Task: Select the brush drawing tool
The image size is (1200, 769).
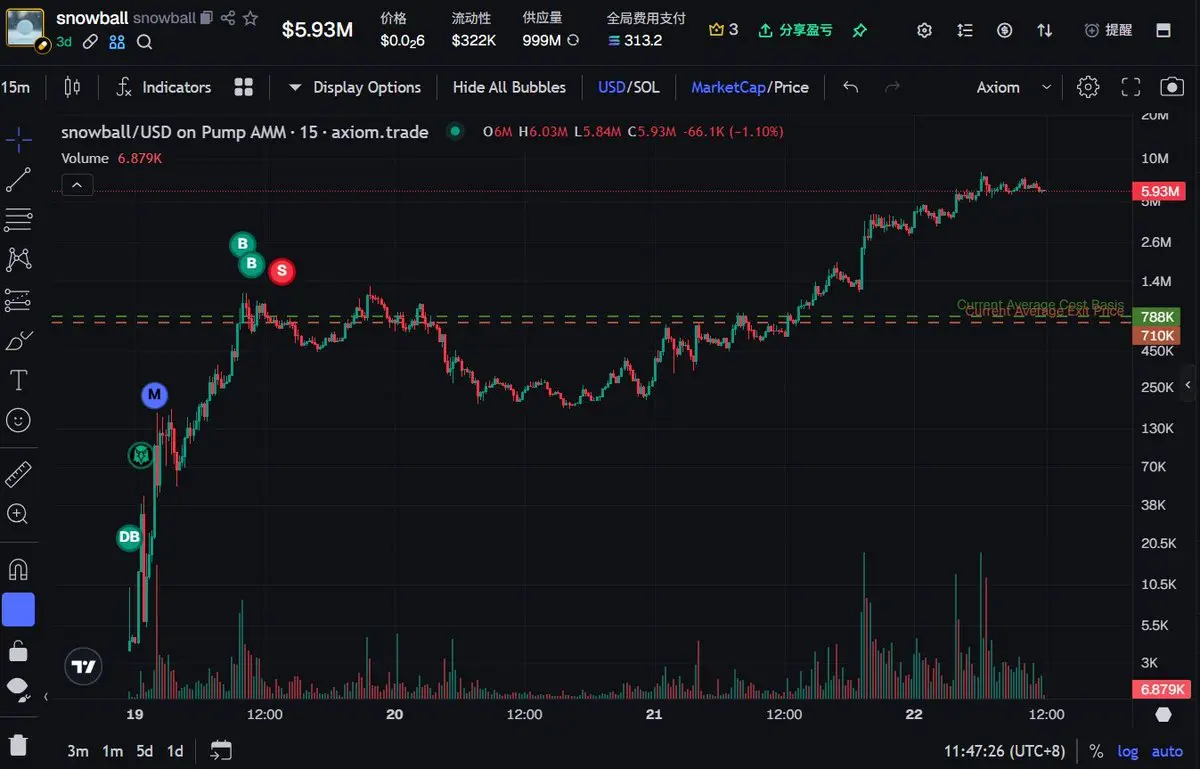Action: [18, 341]
